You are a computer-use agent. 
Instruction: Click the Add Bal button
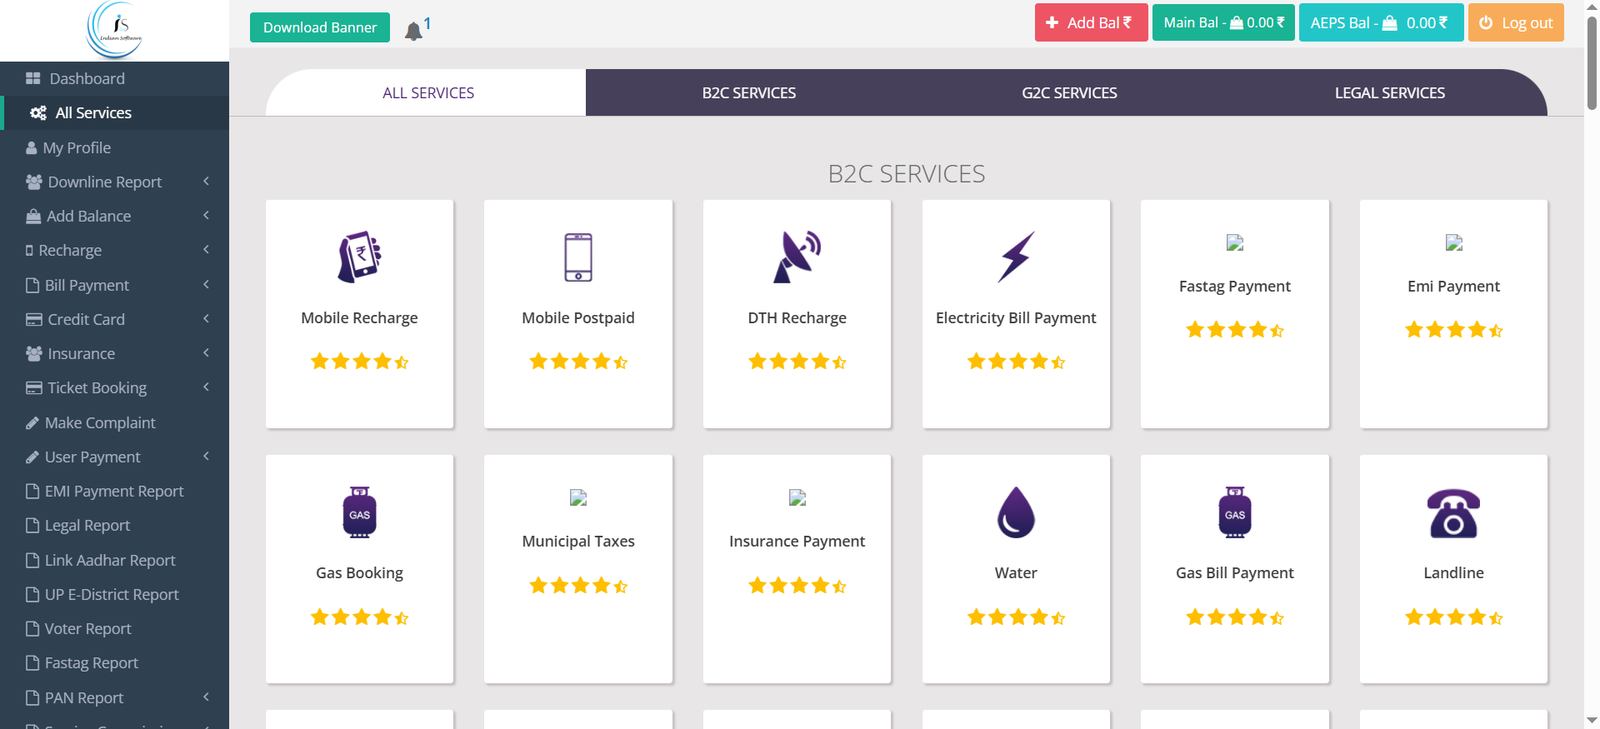click(x=1090, y=23)
